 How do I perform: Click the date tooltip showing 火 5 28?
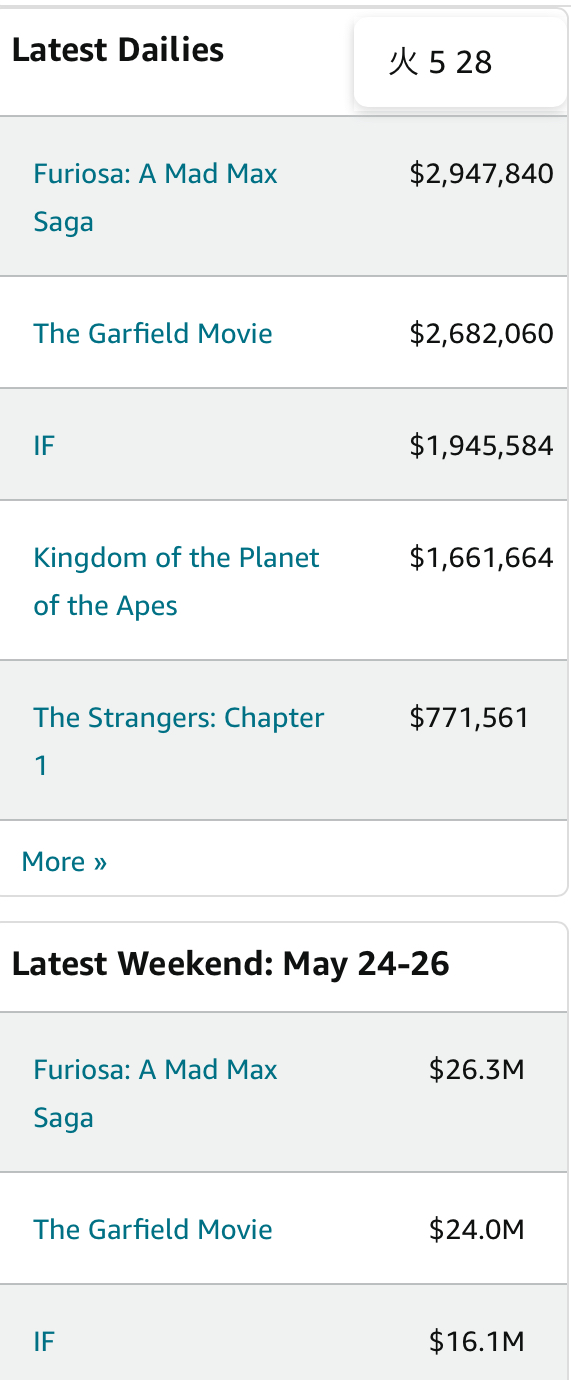click(x=460, y=62)
